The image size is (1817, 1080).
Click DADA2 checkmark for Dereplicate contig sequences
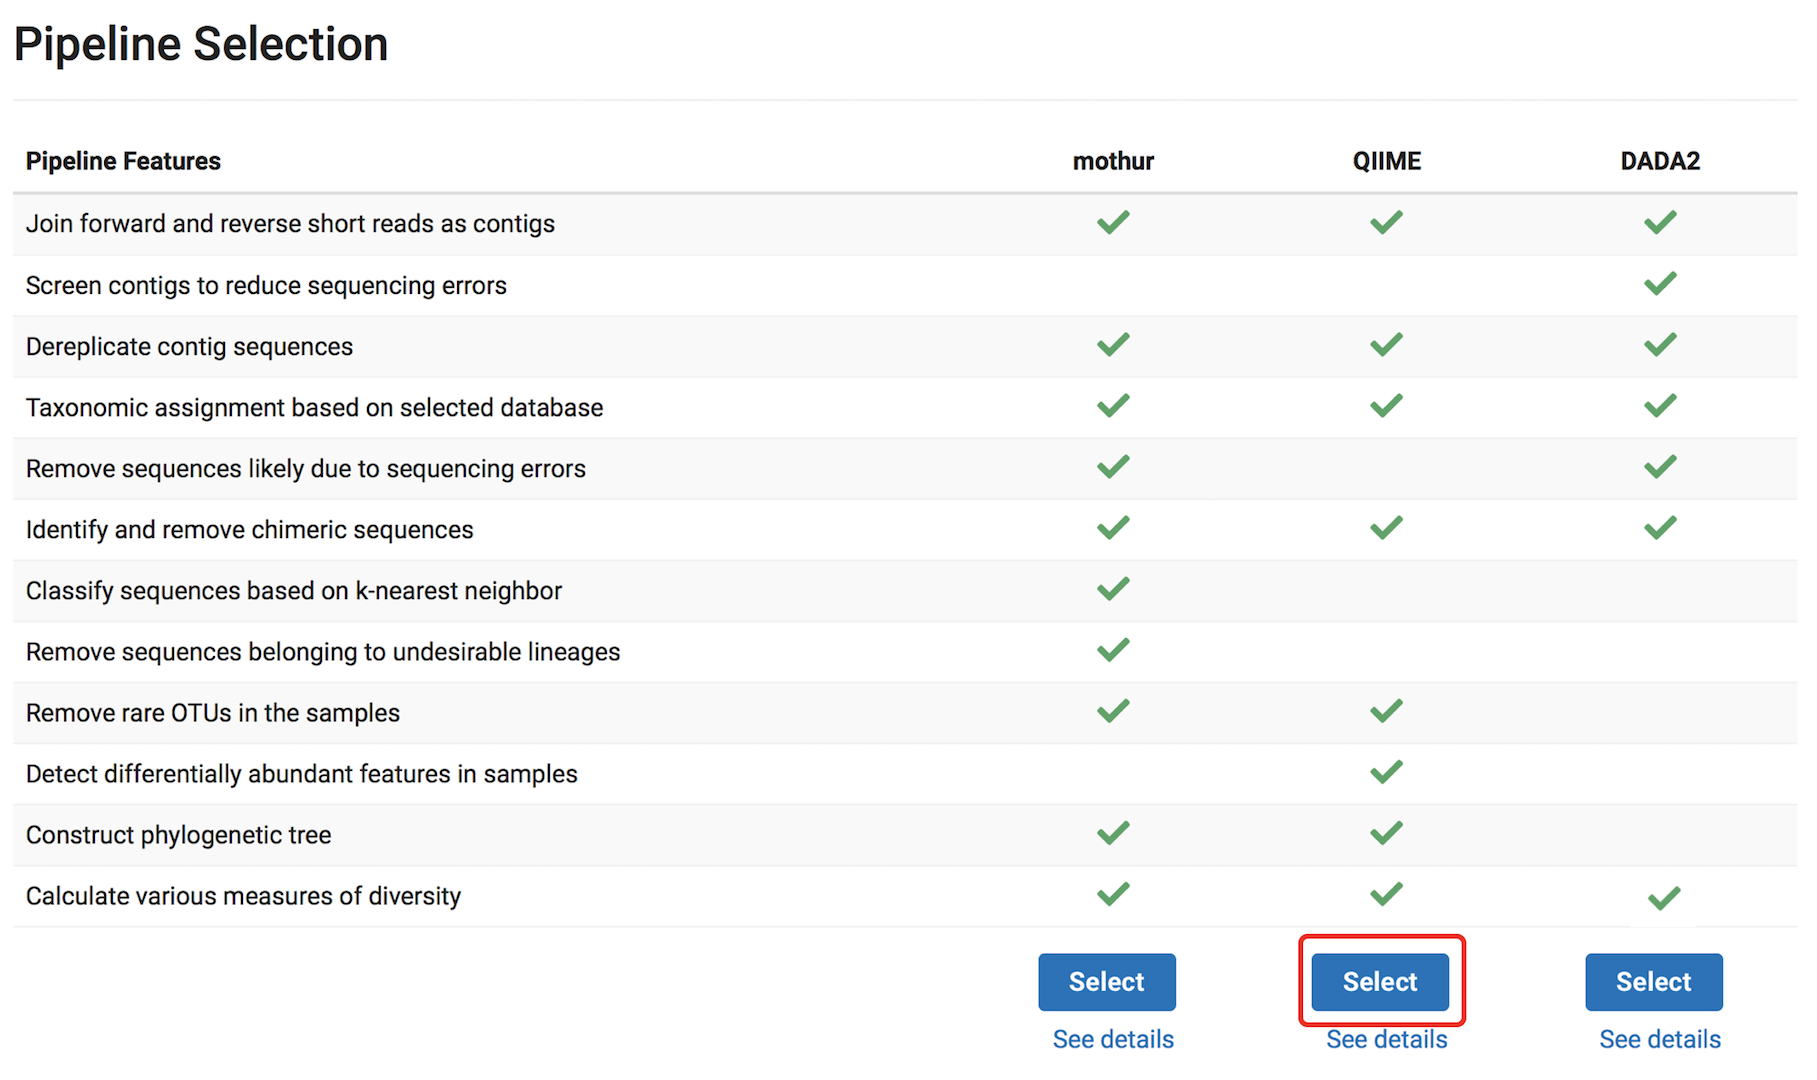1660,344
